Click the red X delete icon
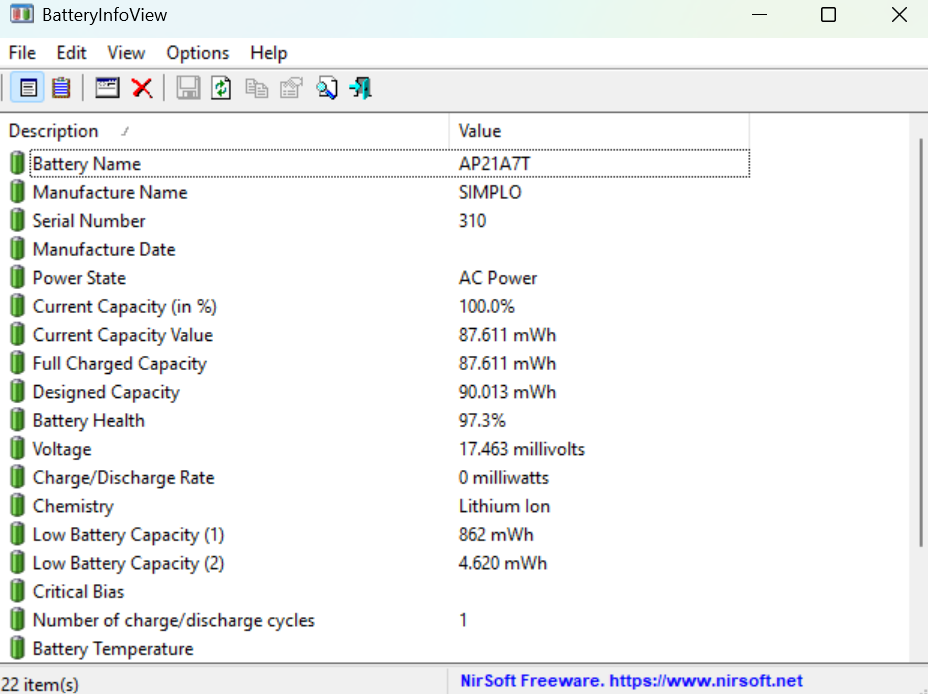The width and height of the screenshot is (928, 694). coord(142,88)
